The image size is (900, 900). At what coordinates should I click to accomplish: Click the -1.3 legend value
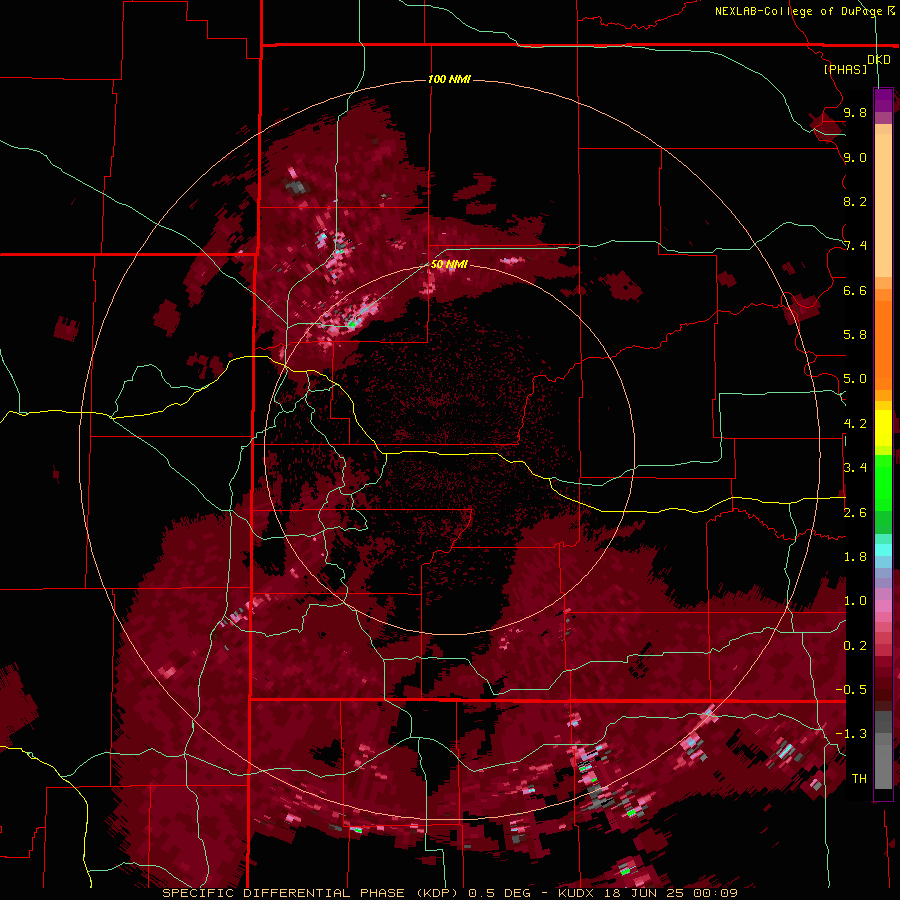[x=851, y=734]
